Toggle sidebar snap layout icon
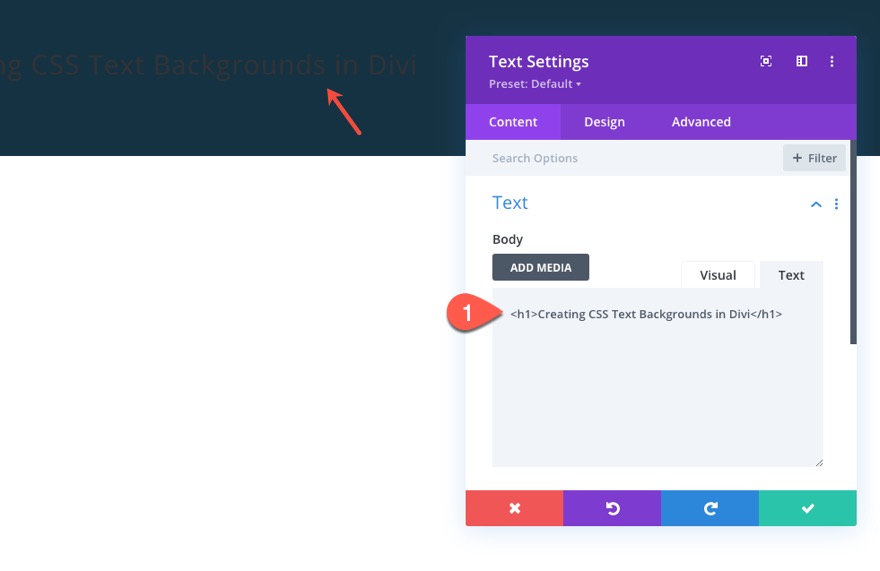This screenshot has width=880, height=571. (x=801, y=61)
